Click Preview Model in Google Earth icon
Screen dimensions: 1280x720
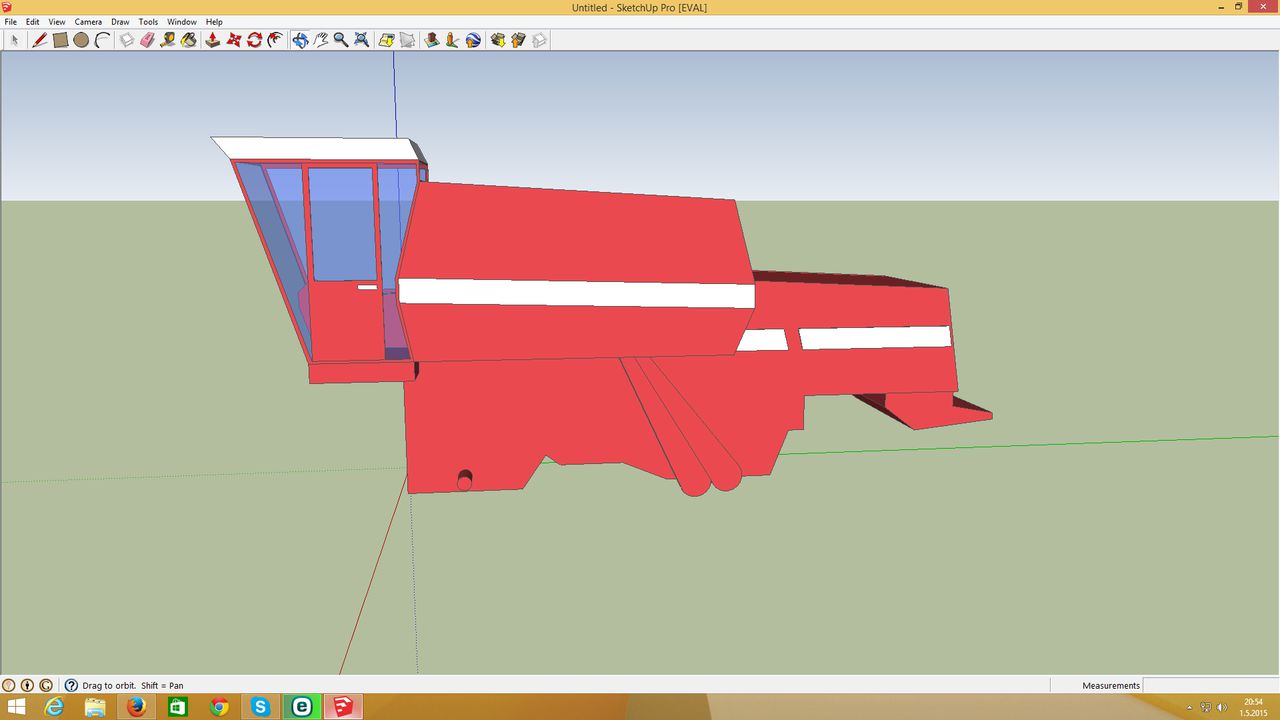tap(473, 40)
